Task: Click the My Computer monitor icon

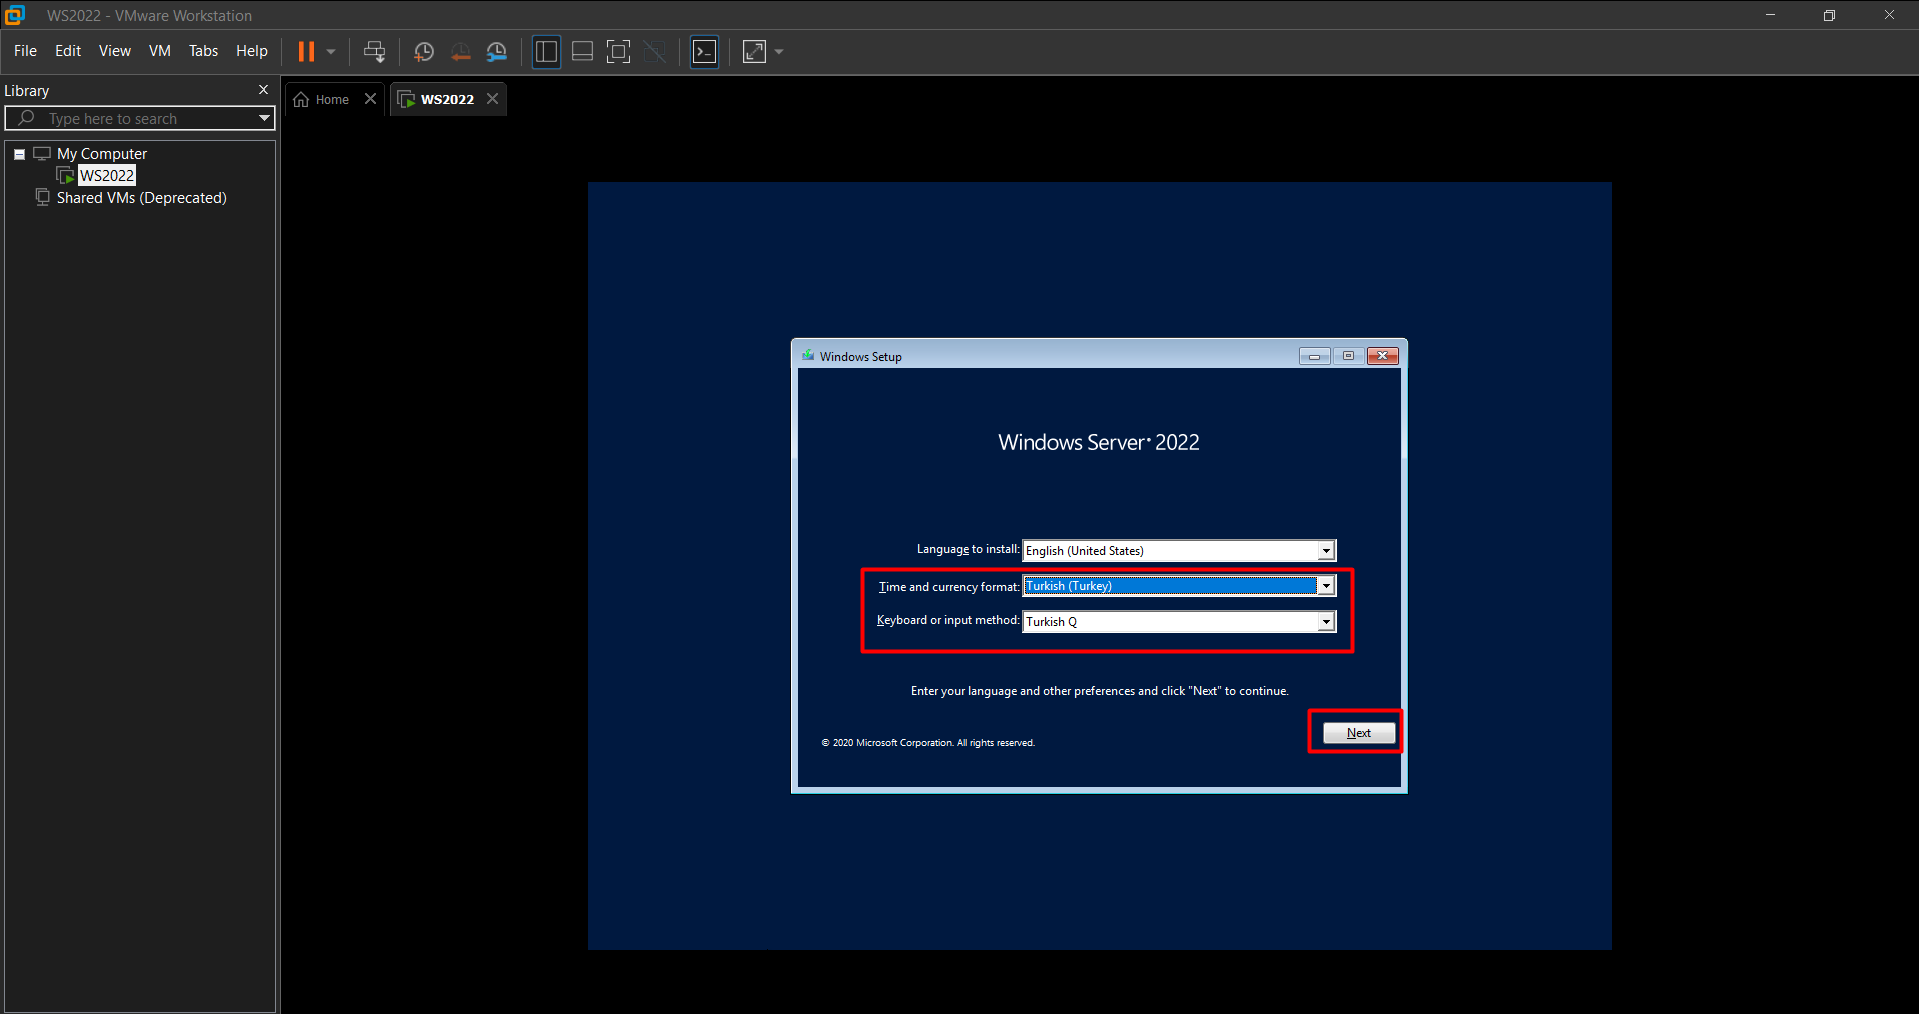Action: [x=42, y=154]
